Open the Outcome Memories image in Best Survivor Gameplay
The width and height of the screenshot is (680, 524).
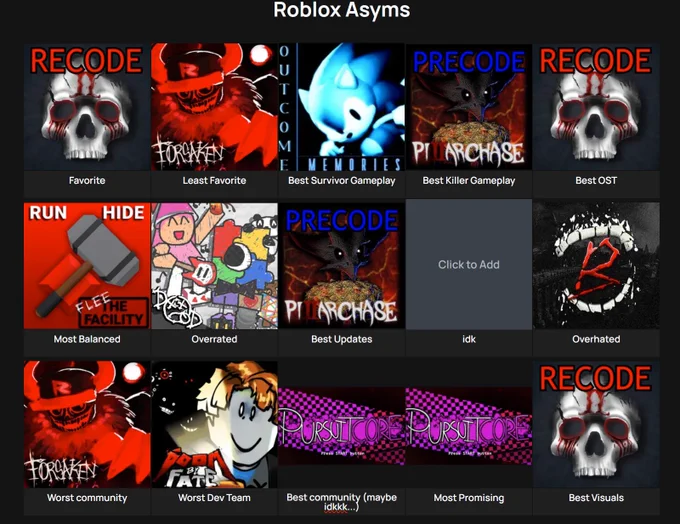pos(341,107)
